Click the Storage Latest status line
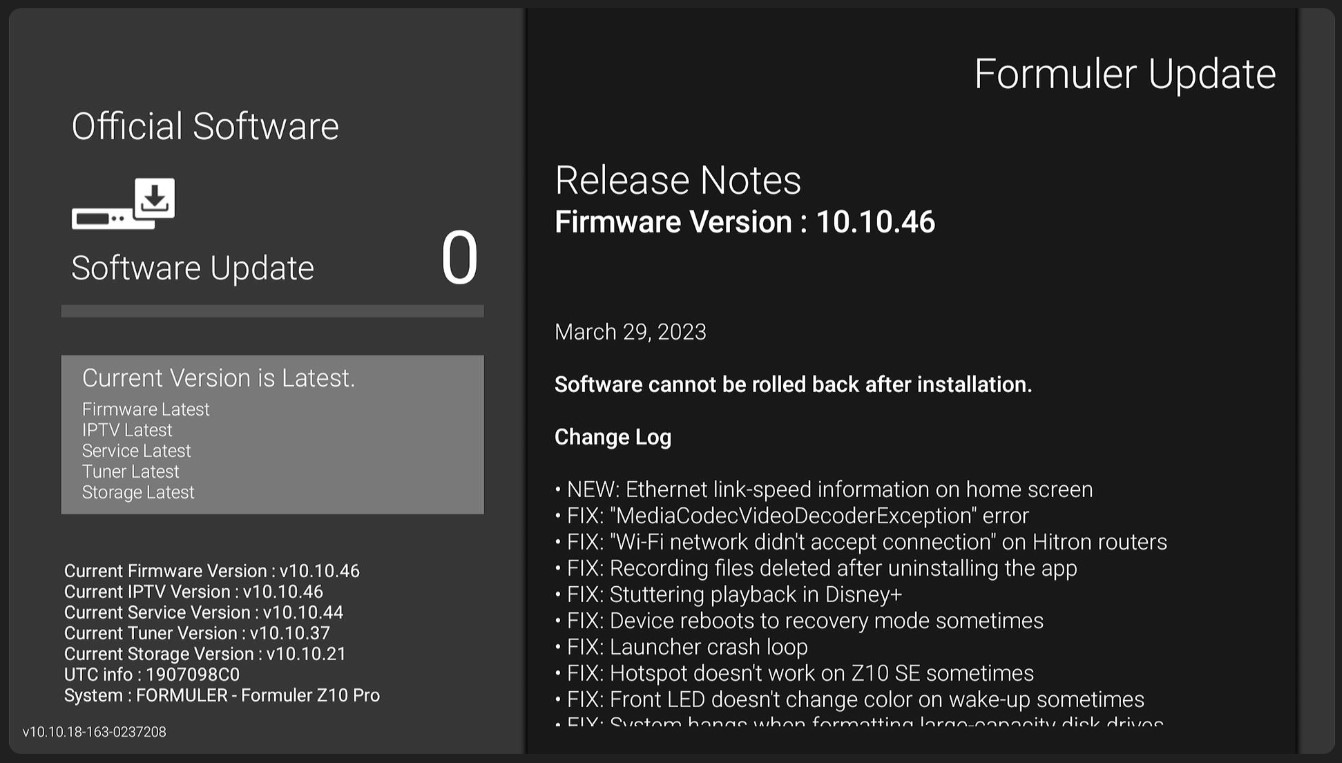The image size is (1342, 763). [x=138, y=493]
